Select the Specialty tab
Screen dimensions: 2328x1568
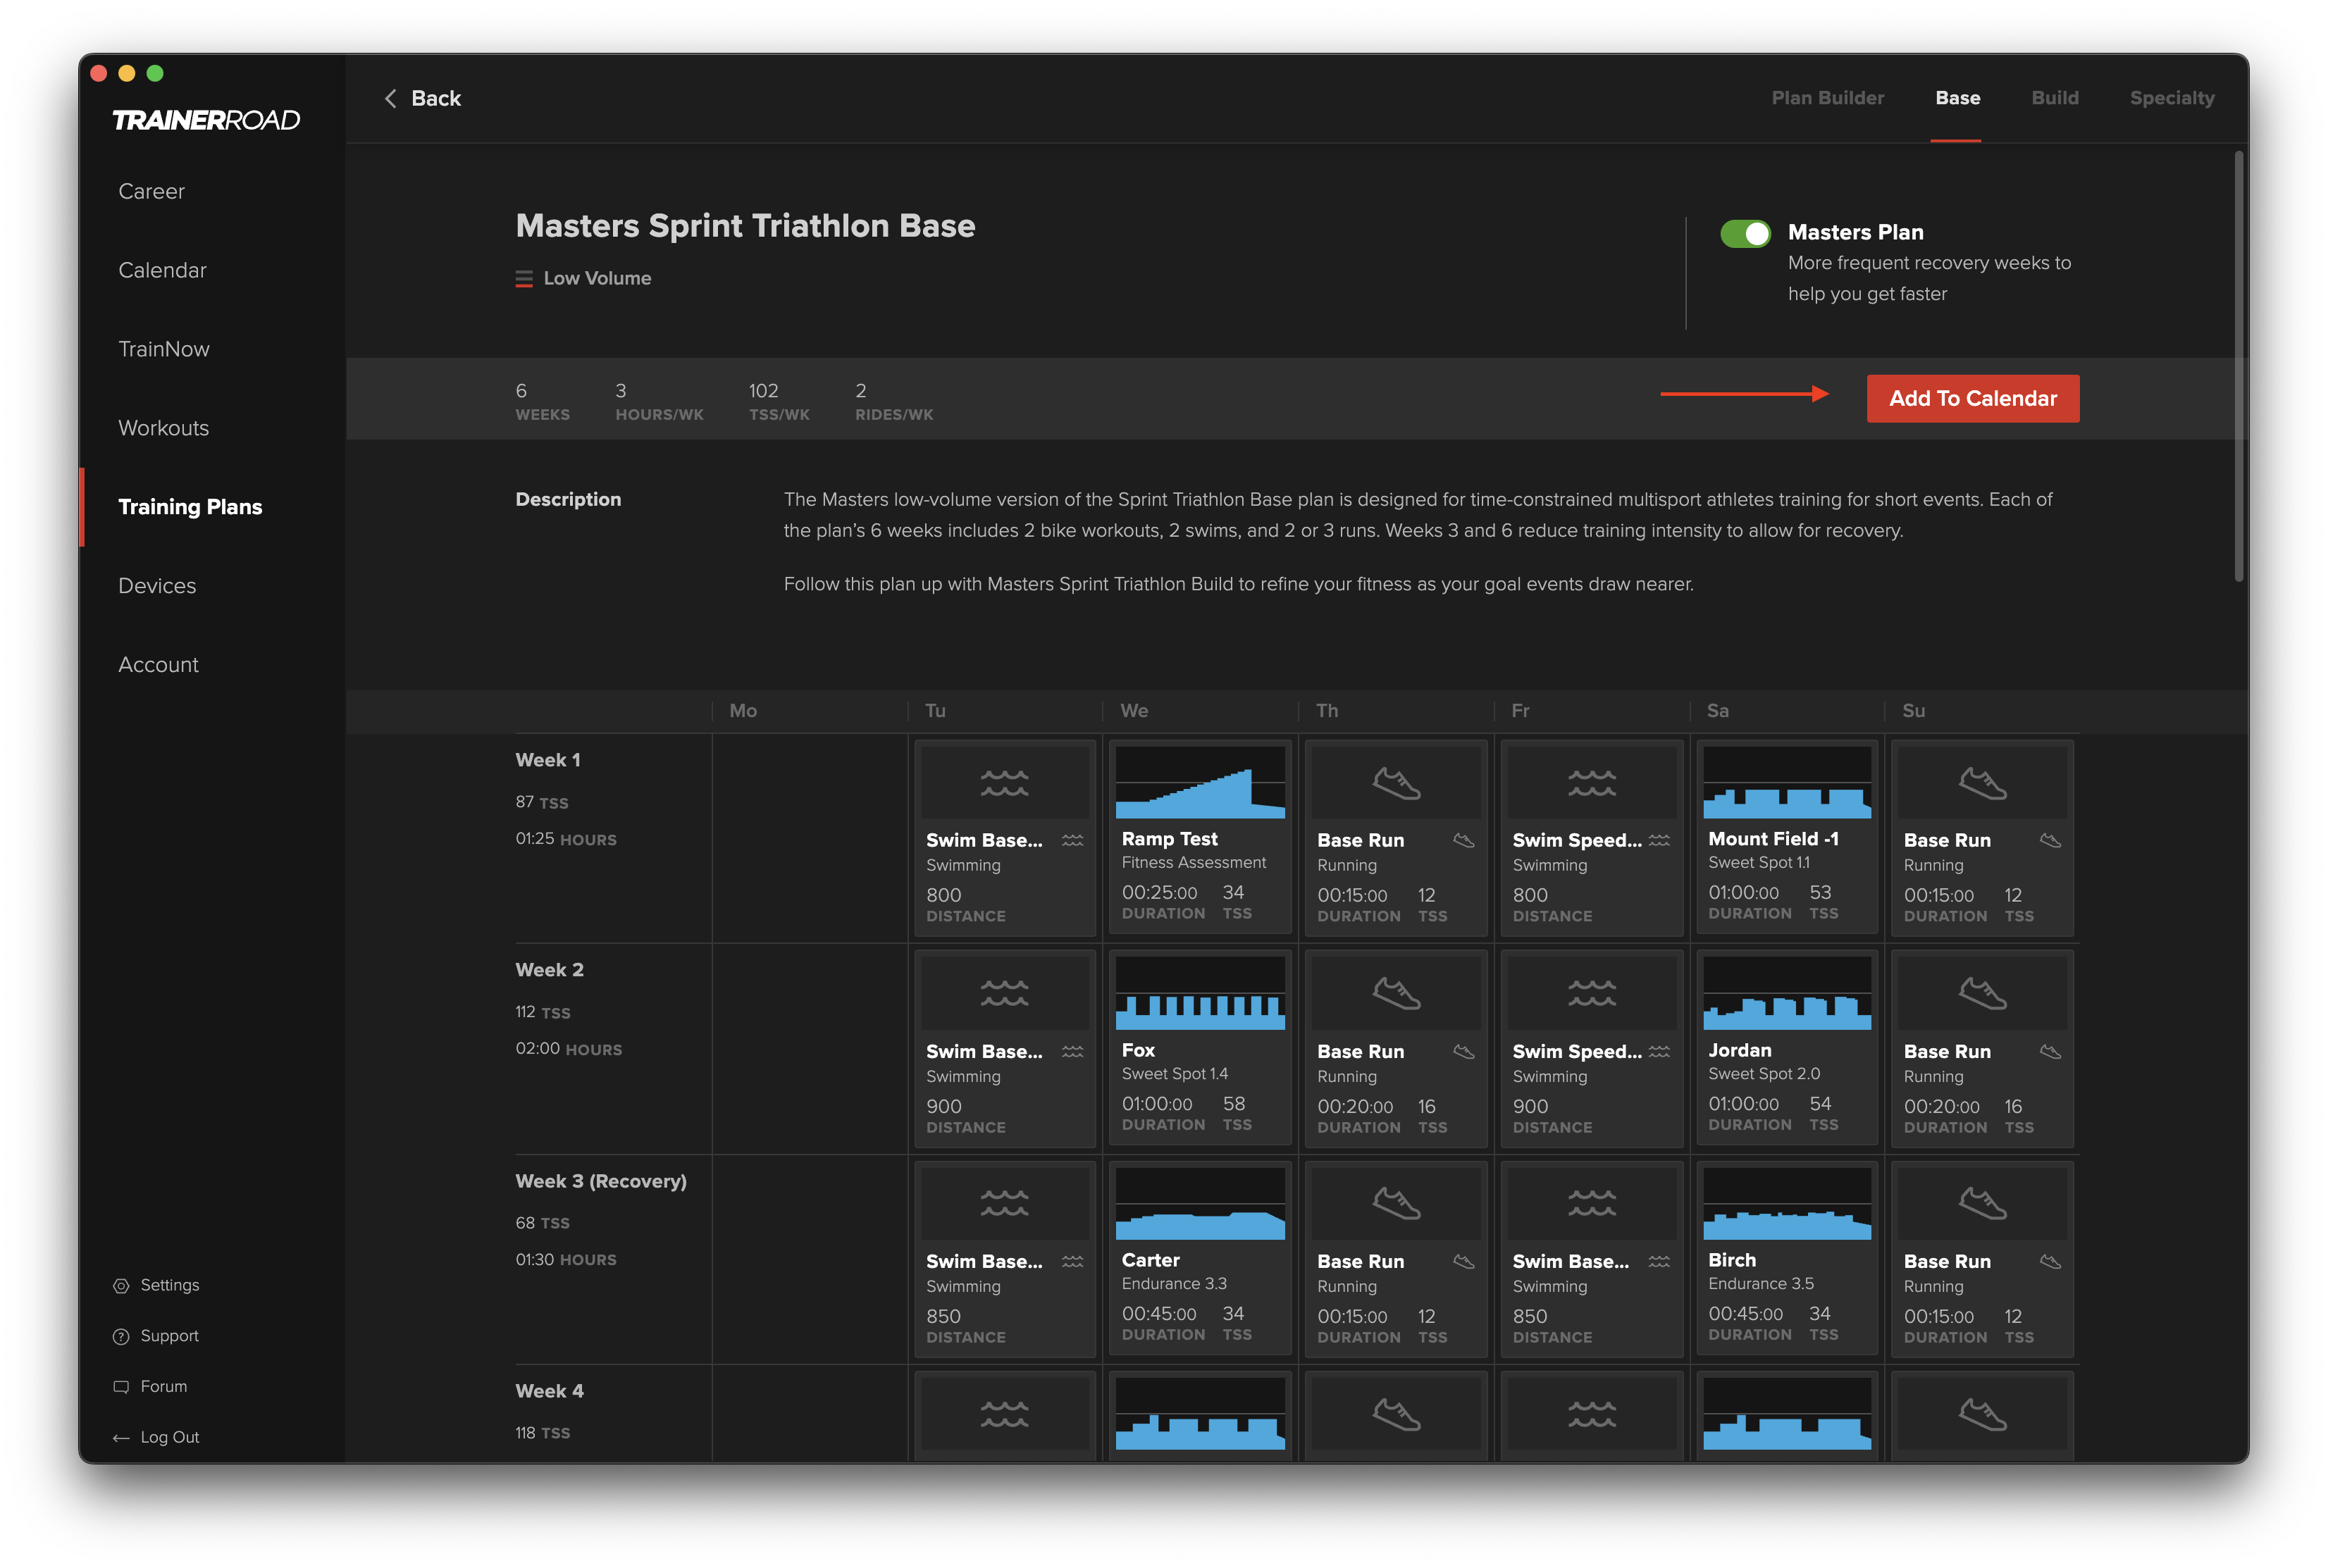[2171, 98]
